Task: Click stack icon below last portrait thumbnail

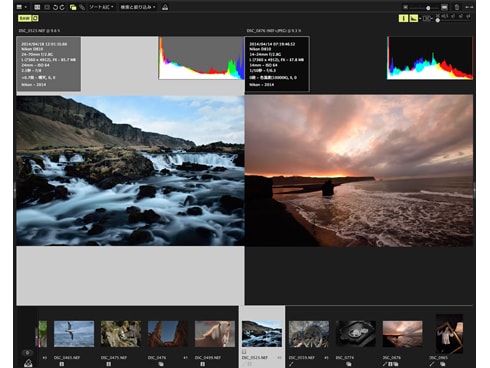Action: coord(443,364)
